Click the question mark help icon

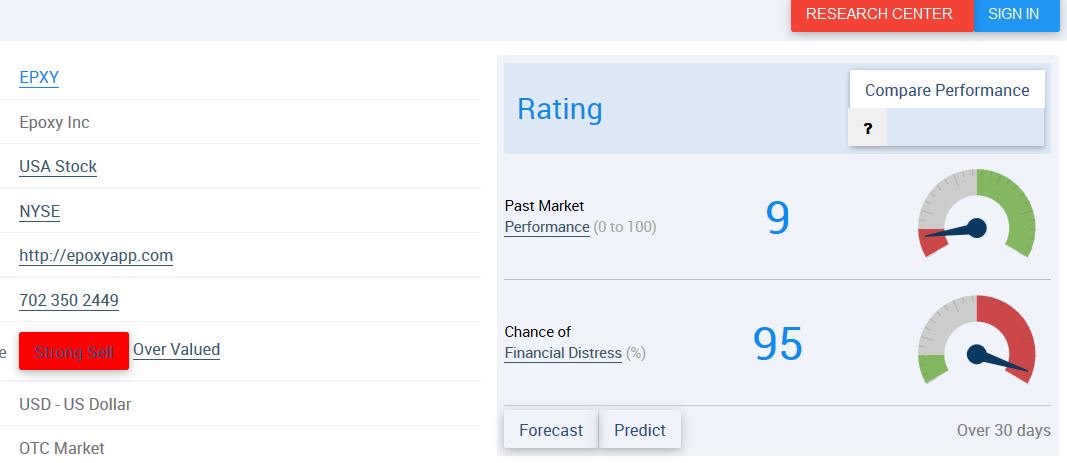point(867,128)
